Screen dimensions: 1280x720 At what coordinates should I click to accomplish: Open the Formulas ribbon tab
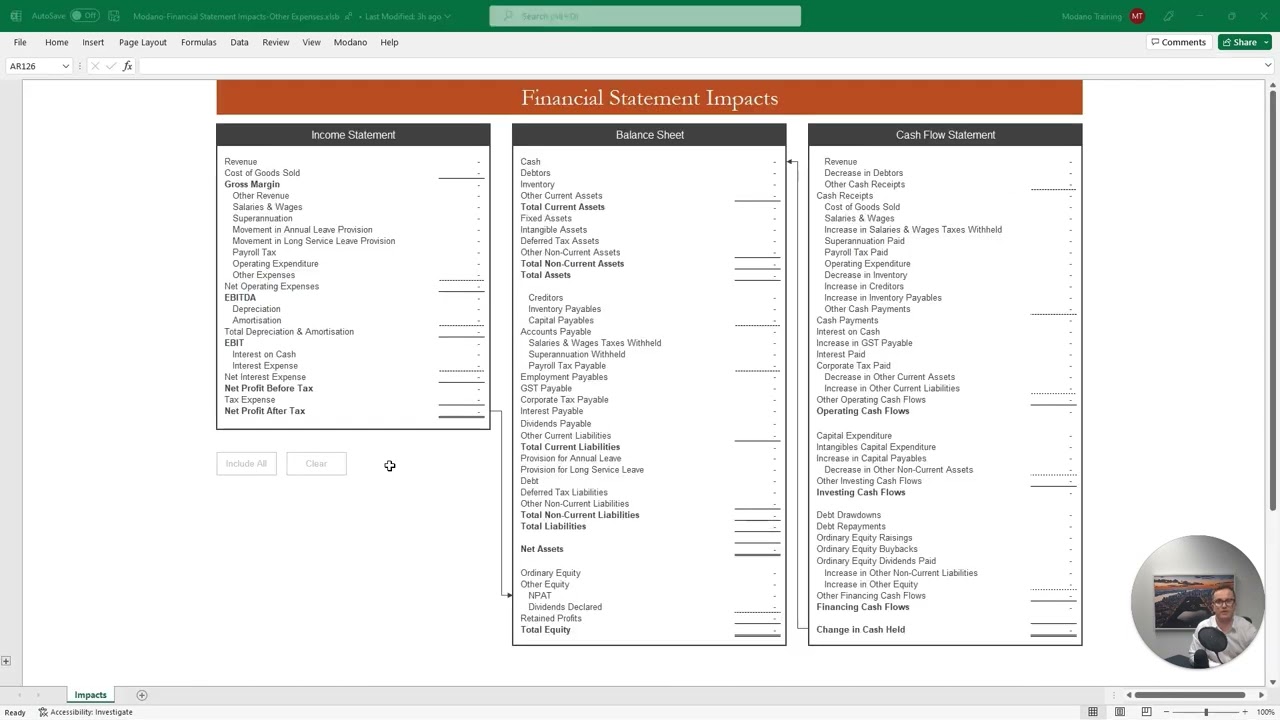pyautogui.click(x=199, y=42)
